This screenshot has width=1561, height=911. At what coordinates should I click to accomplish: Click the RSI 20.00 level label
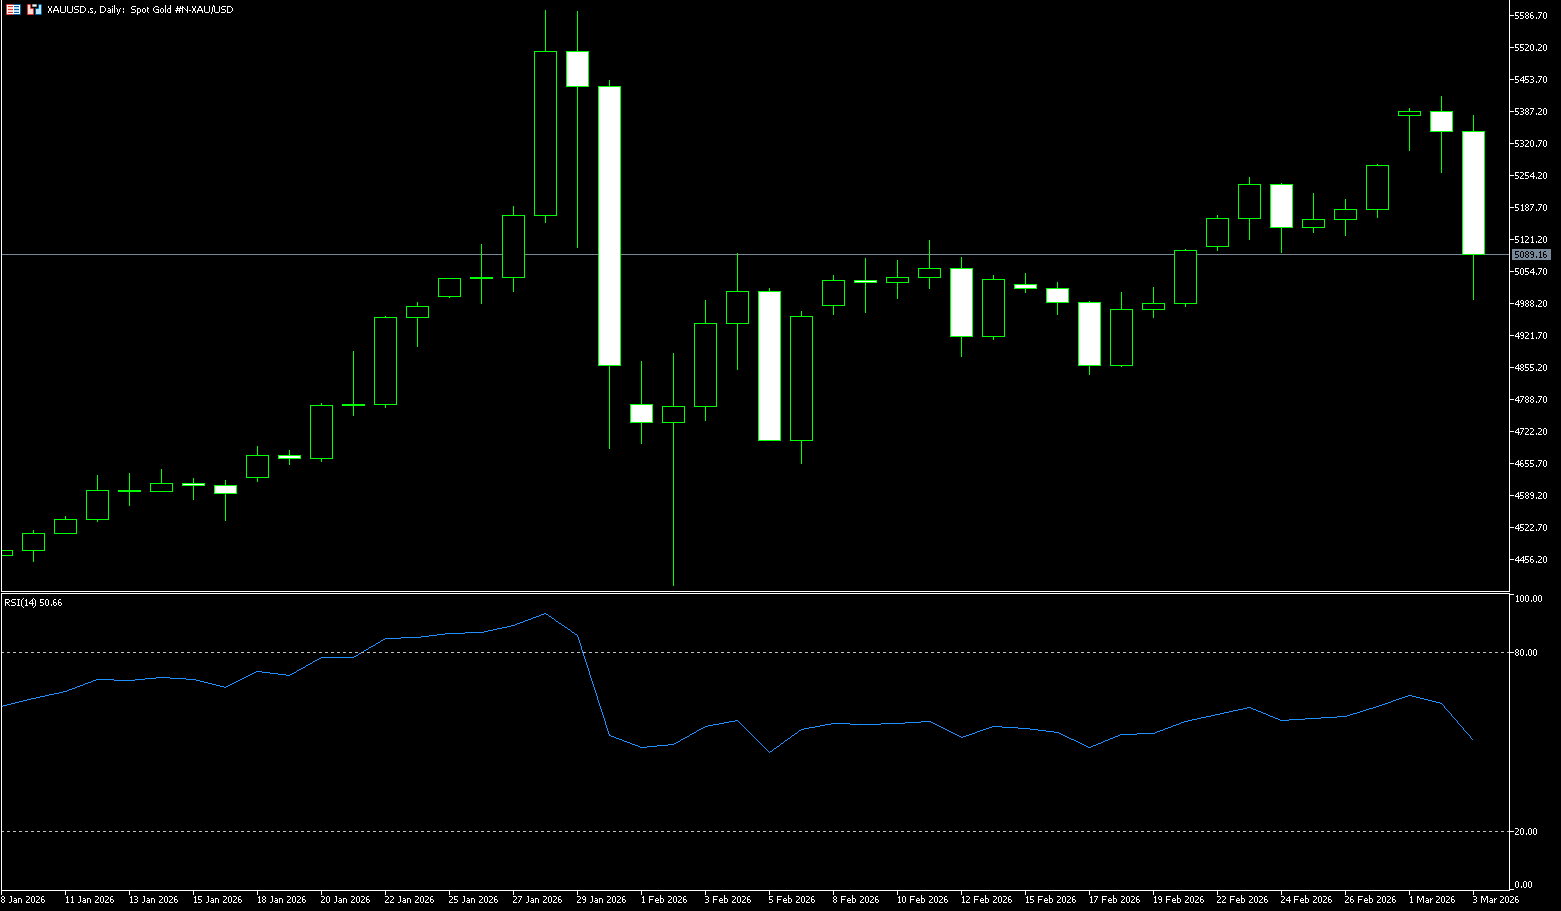(x=1526, y=832)
